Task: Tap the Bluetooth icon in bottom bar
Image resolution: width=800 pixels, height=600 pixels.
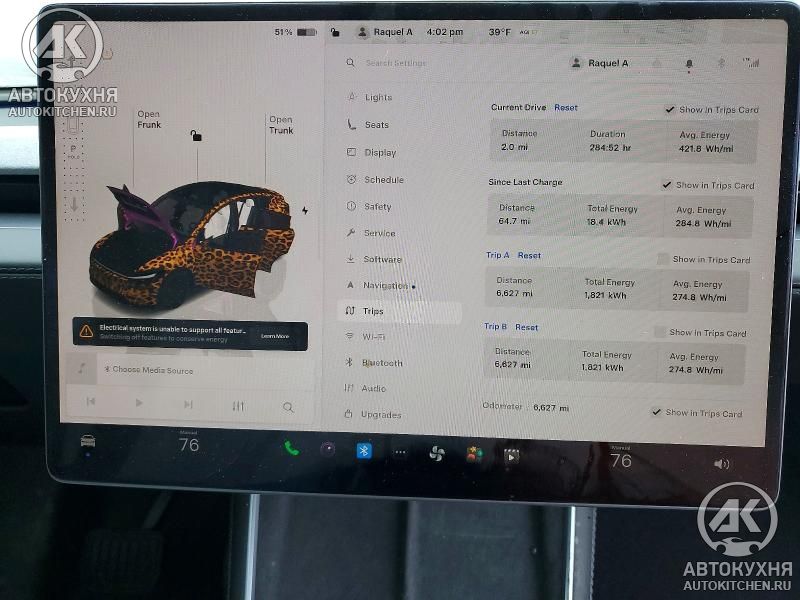Action: point(364,451)
